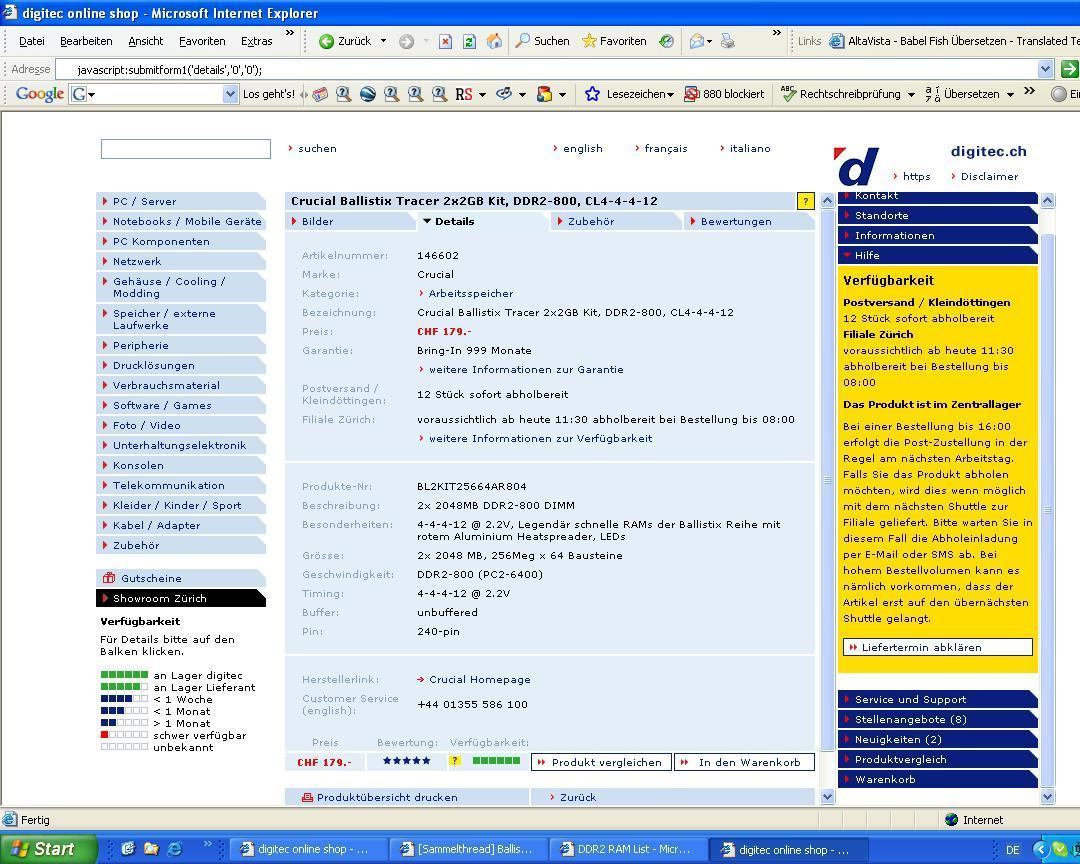Open Showroom Zürich sidebar item
The image size is (1080, 864).
pyautogui.click(x=180, y=598)
